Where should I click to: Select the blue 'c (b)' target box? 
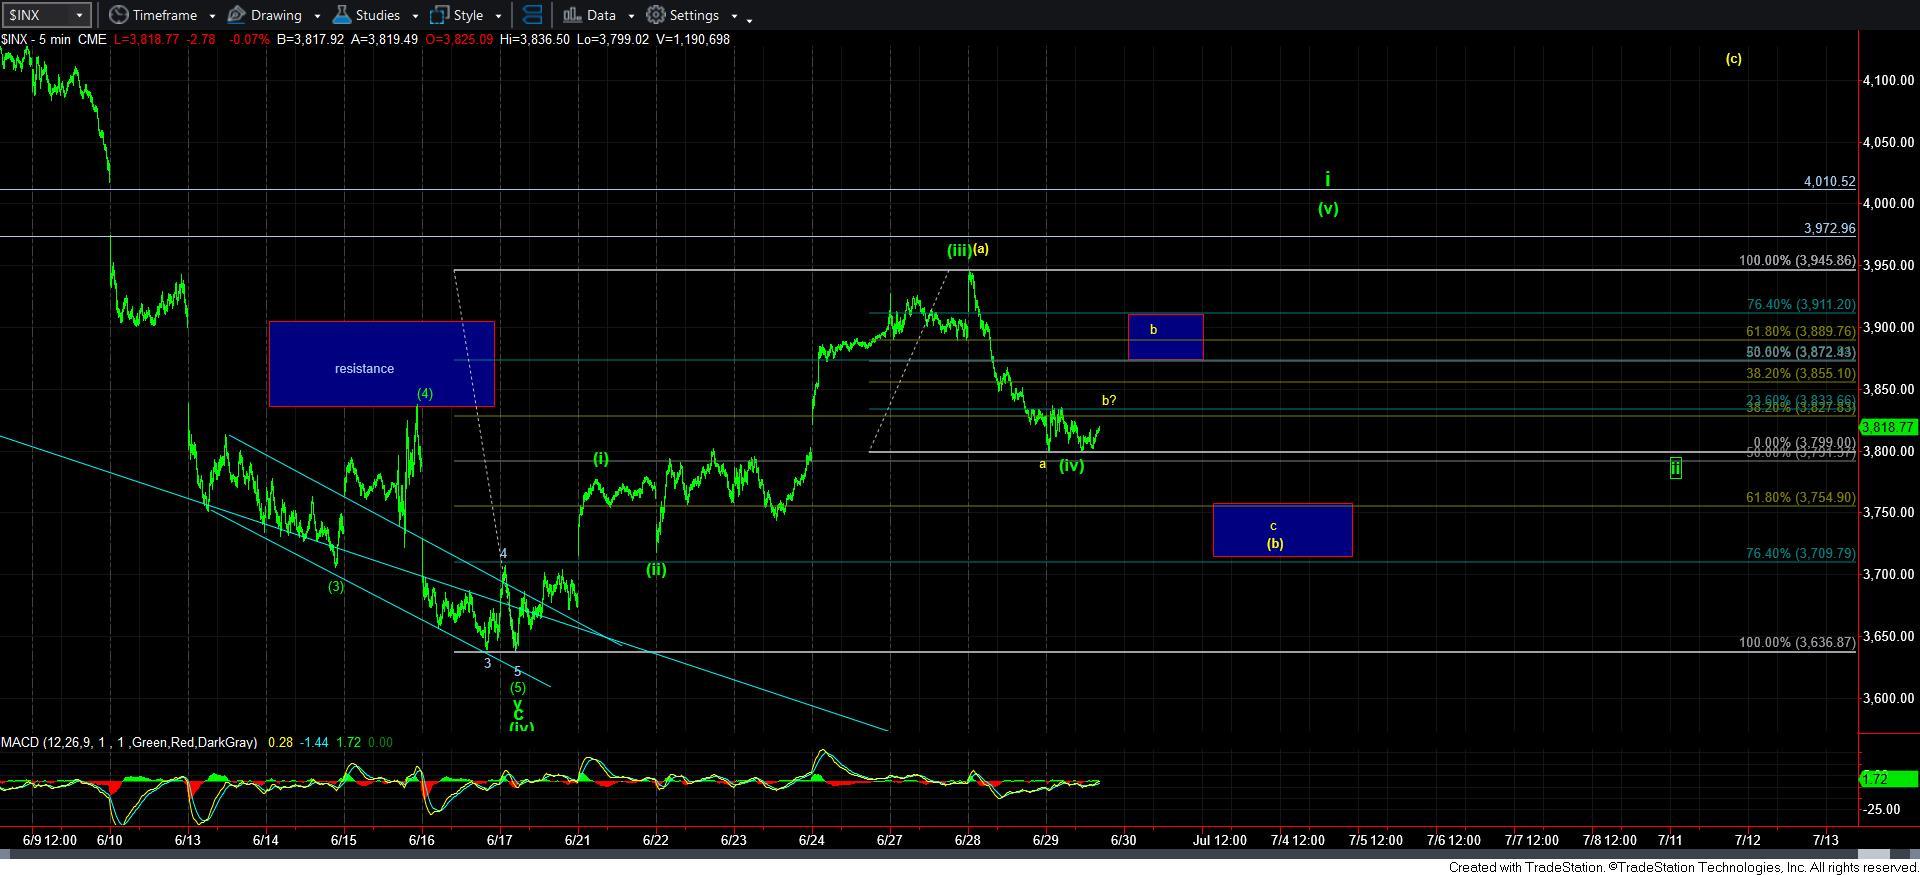1282,530
